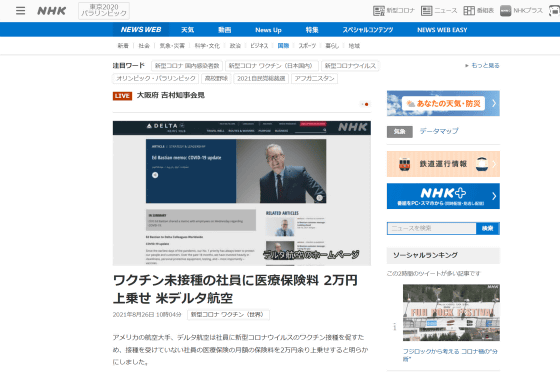Open the NHK+ banner chevron

click(x=494, y=196)
